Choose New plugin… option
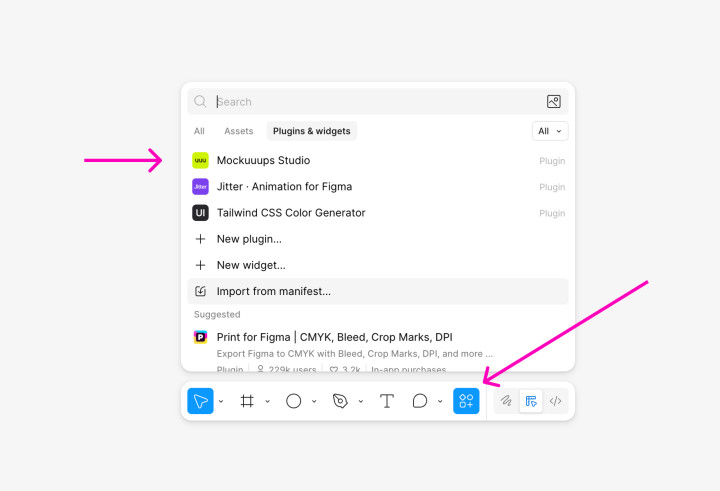 pyautogui.click(x=249, y=239)
